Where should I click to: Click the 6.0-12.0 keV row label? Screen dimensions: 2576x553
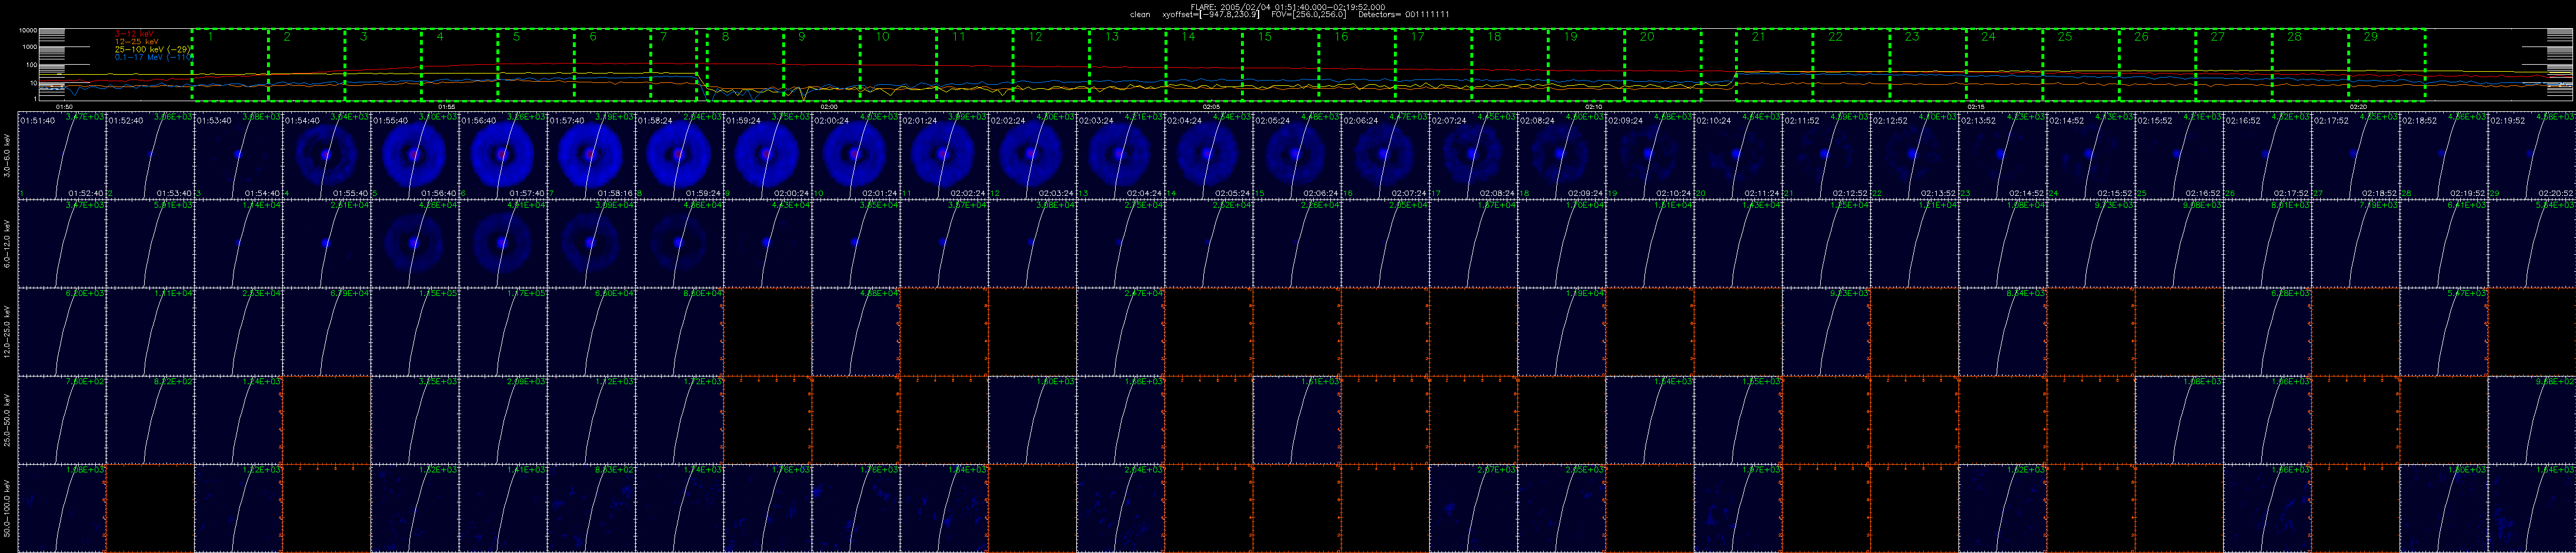pyautogui.click(x=8, y=243)
